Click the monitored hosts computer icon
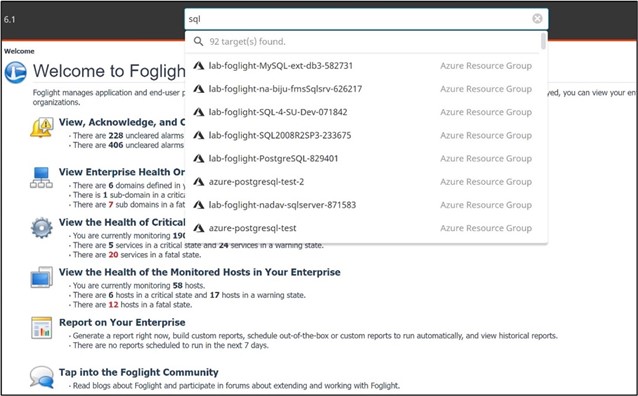 [x=42, y=277]
